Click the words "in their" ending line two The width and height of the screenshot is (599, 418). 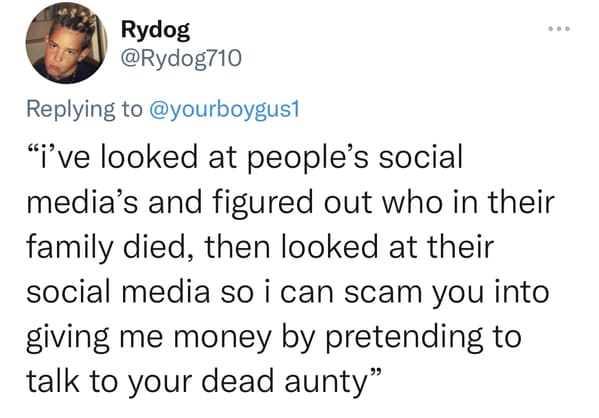pos(503,203)
